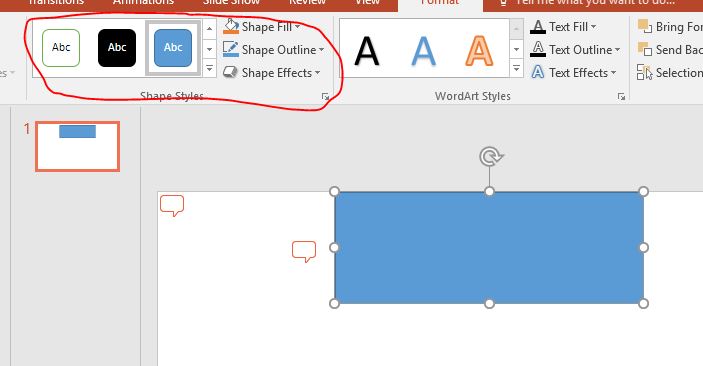
Task: Click the Send Backward icon
Action: coord(645,49)
